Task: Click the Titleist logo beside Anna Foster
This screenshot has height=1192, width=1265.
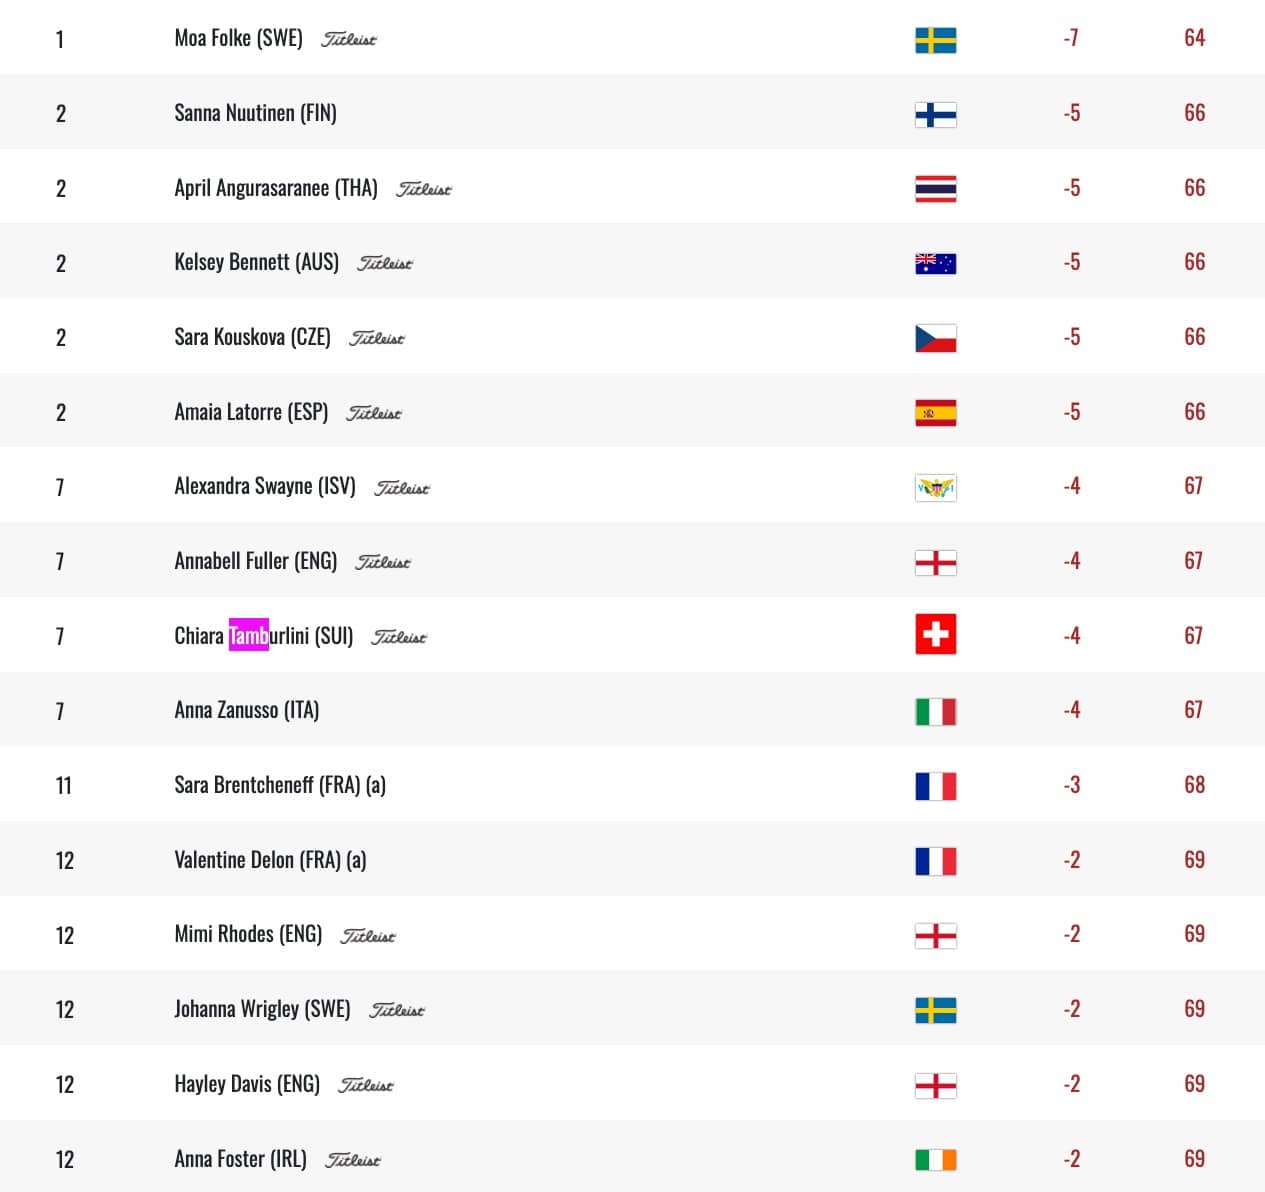Action: (x=353, y=1160)
